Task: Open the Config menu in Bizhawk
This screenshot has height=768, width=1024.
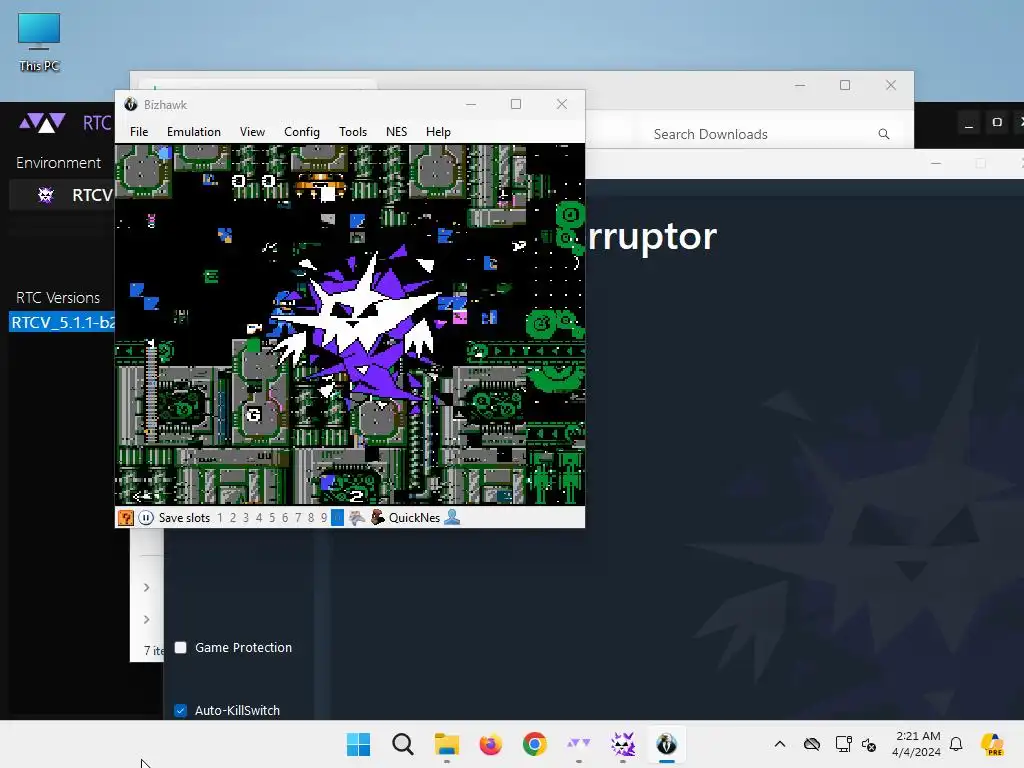Action: tap(302, 132)
